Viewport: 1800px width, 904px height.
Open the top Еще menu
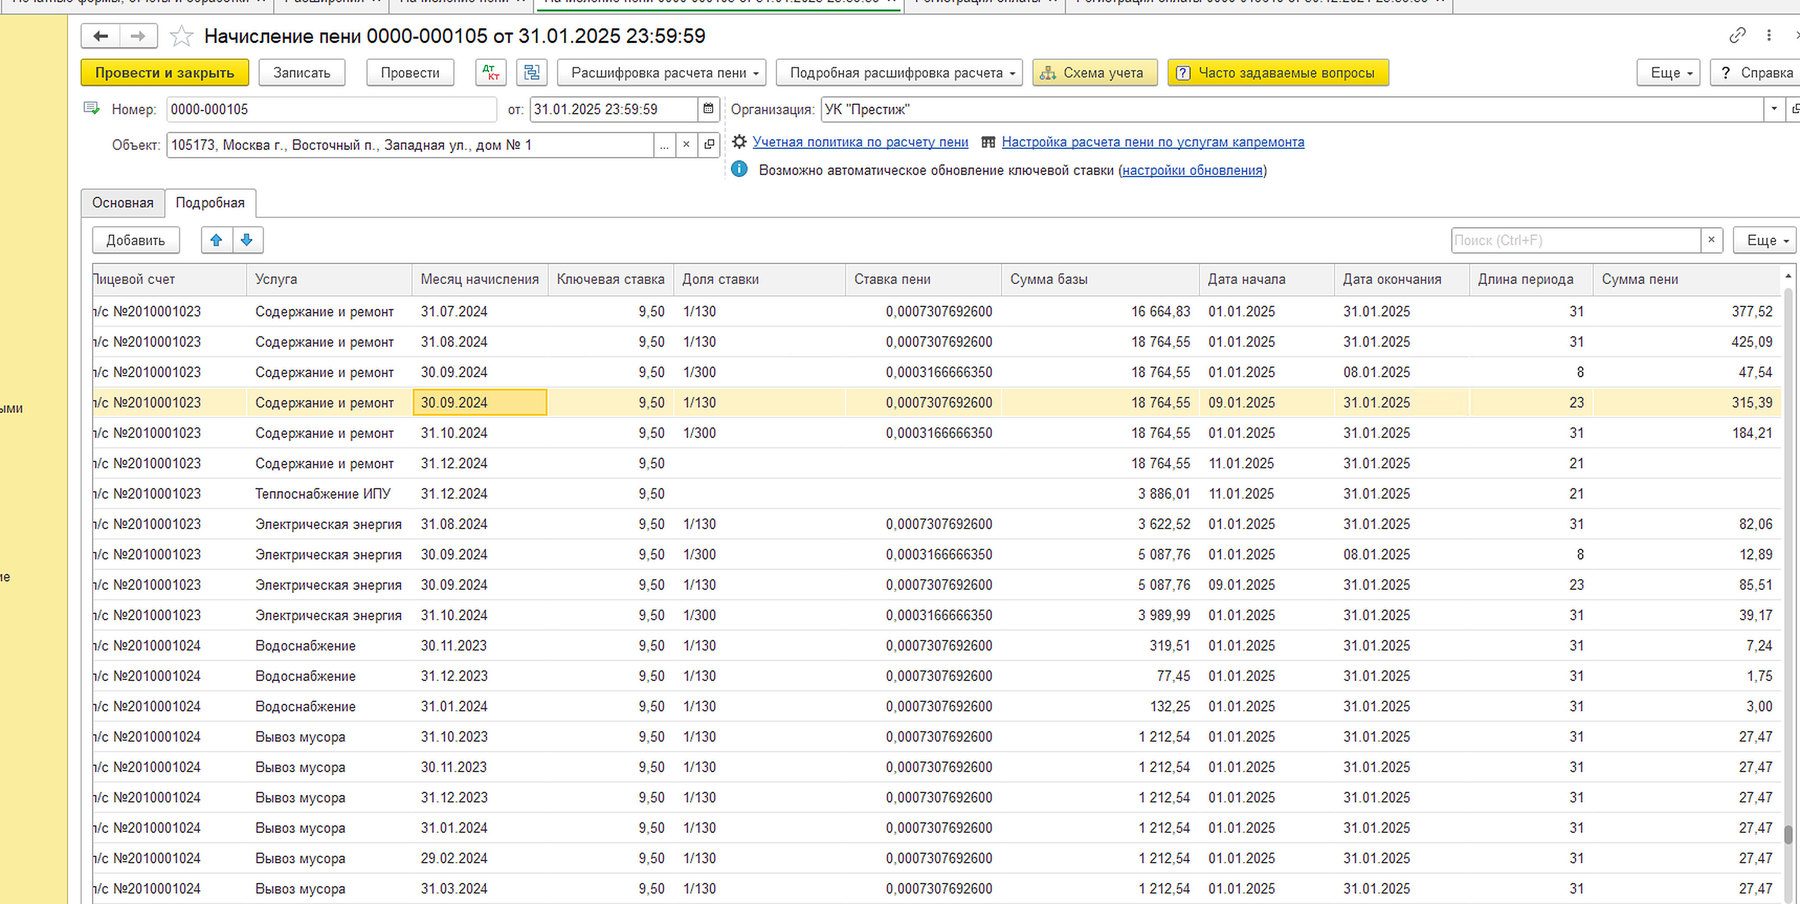(x=1668, y=73)
